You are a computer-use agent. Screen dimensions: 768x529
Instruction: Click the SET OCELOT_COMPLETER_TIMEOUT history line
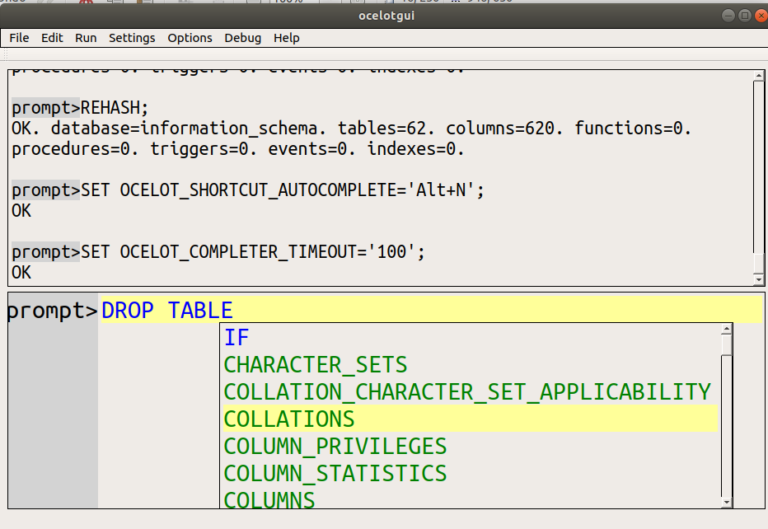click(218, 252)
